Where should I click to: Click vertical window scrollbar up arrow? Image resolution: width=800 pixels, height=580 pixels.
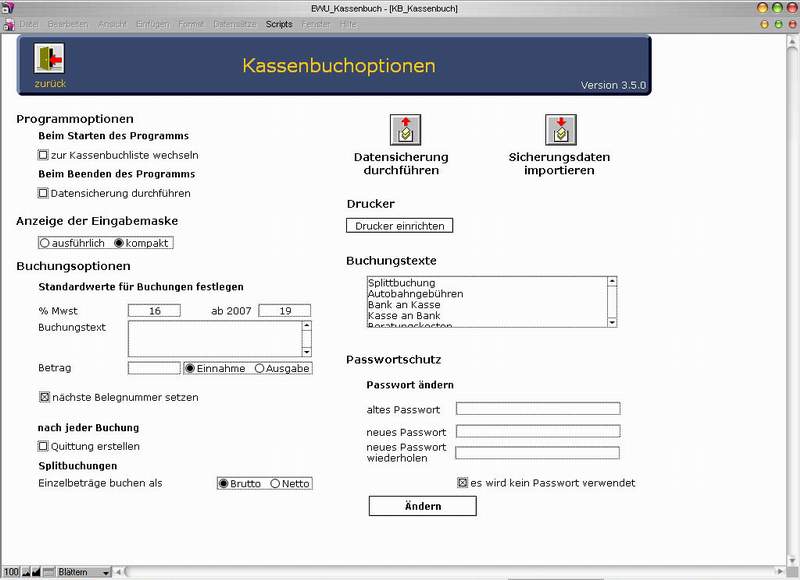(x=793, y=40)
